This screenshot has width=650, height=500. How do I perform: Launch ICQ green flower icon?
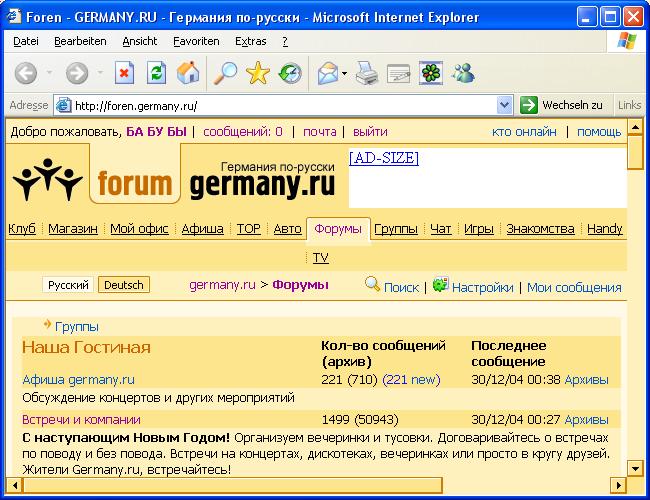click(431, 73)
